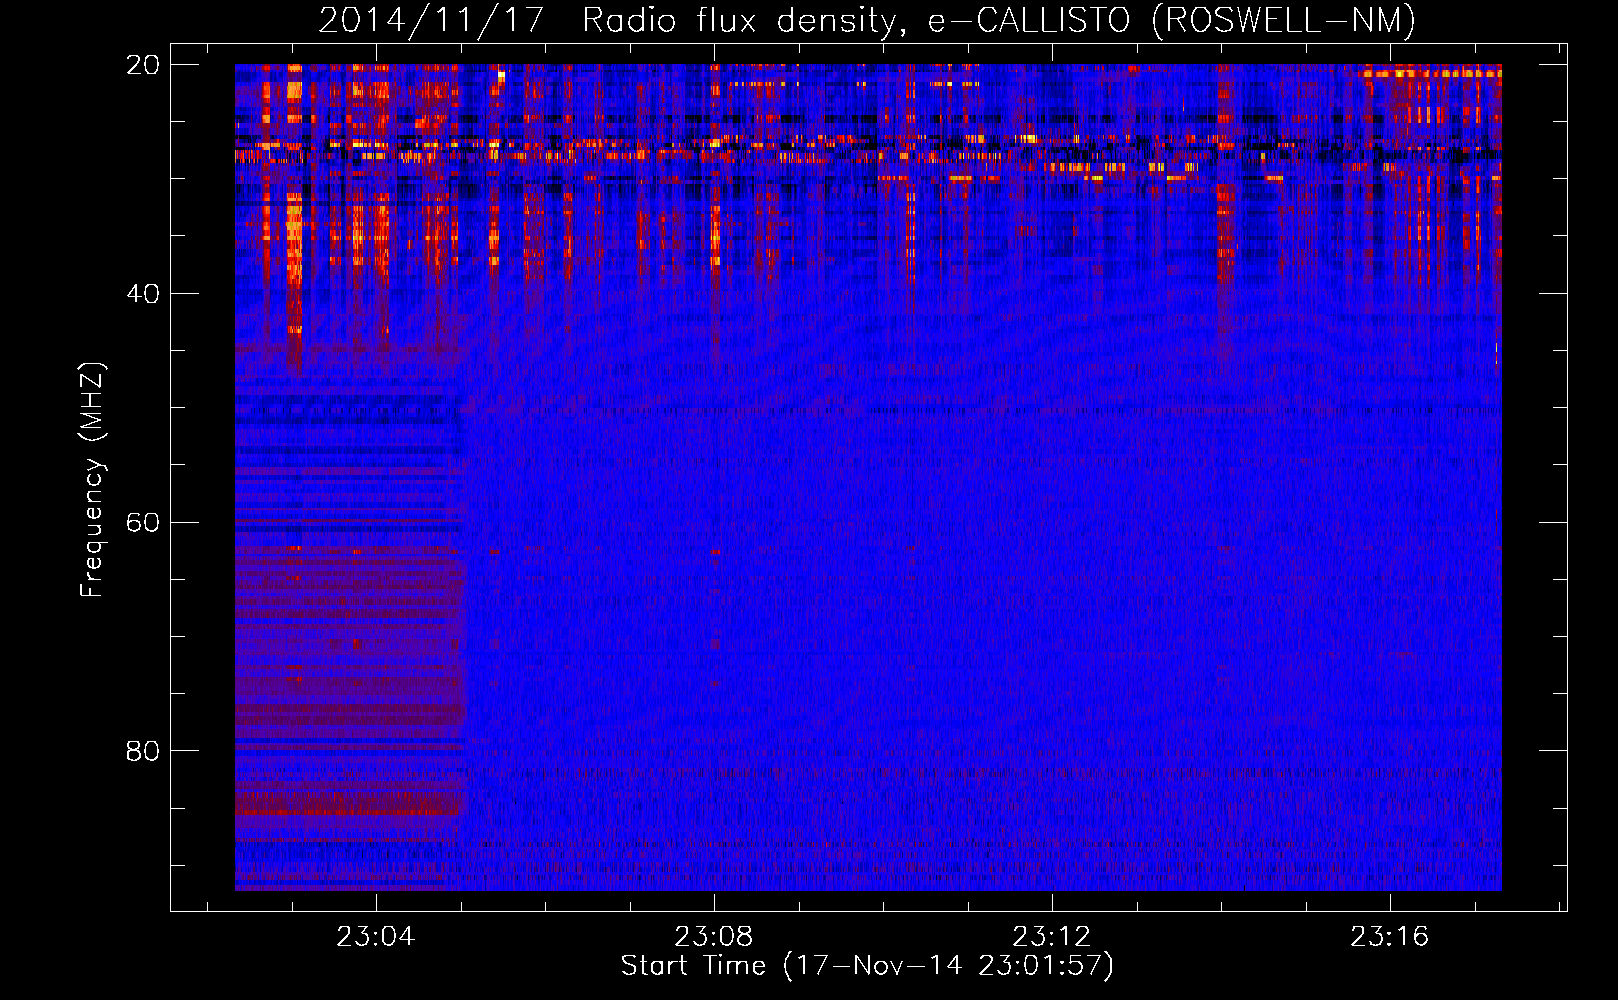1618x1000 pixels.
Task: Click the 23:08 time tick label
Action: [714, 937]
